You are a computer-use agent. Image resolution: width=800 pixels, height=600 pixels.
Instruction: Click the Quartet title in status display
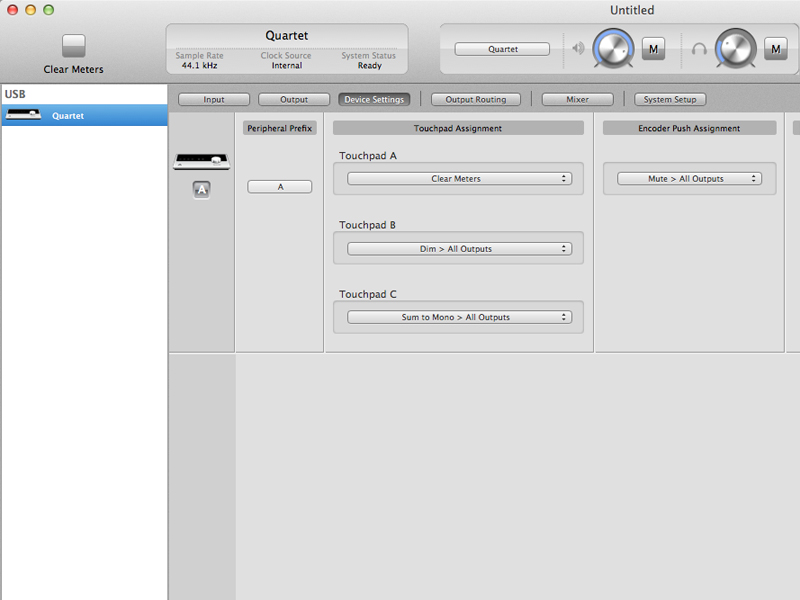click(x=287, y=36)
